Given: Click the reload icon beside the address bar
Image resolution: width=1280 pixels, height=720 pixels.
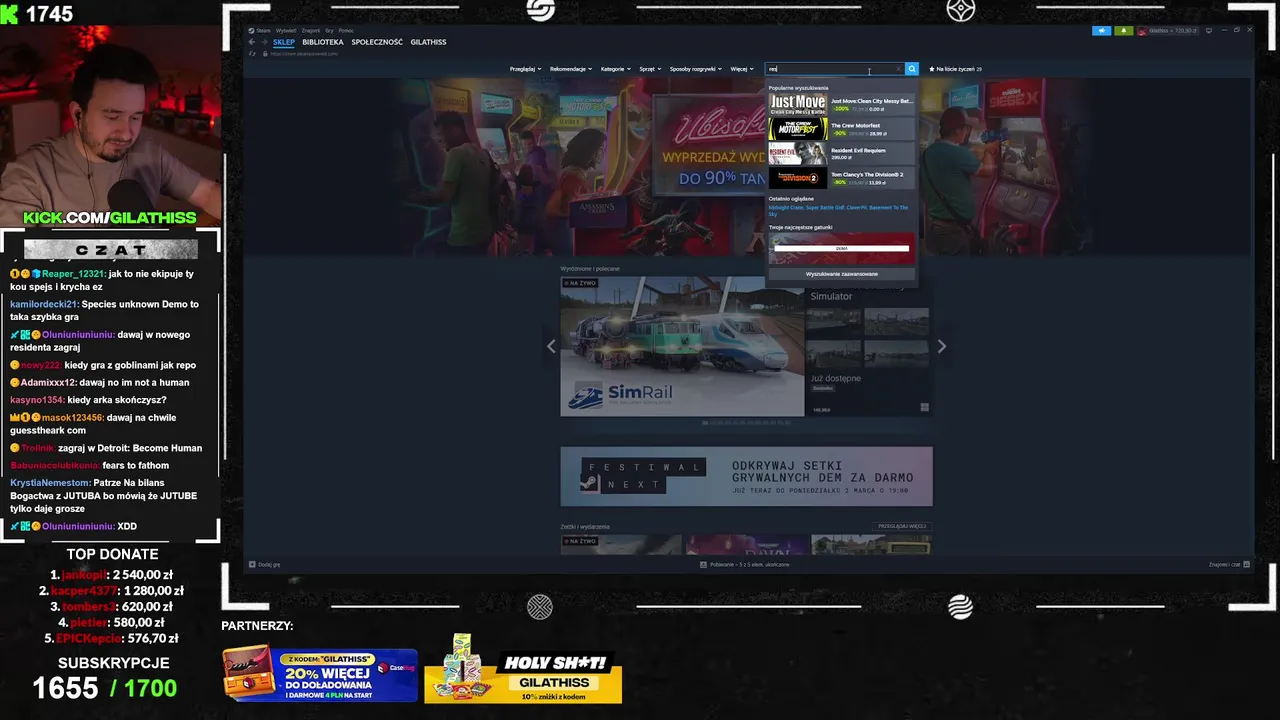Looking at the screenshot, I should pos(252,53).
